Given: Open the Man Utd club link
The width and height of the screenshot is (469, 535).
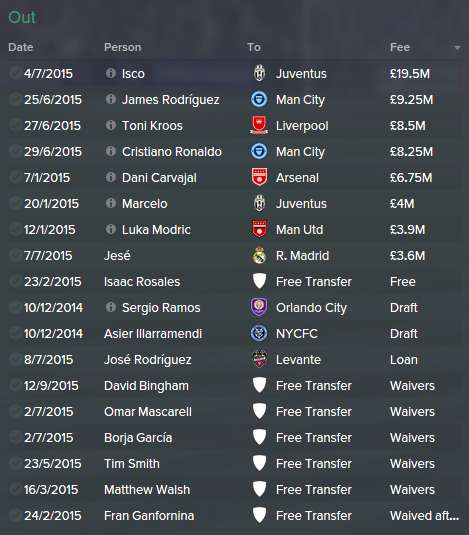Looking at the screenshot, I should (x=299, y=230).
